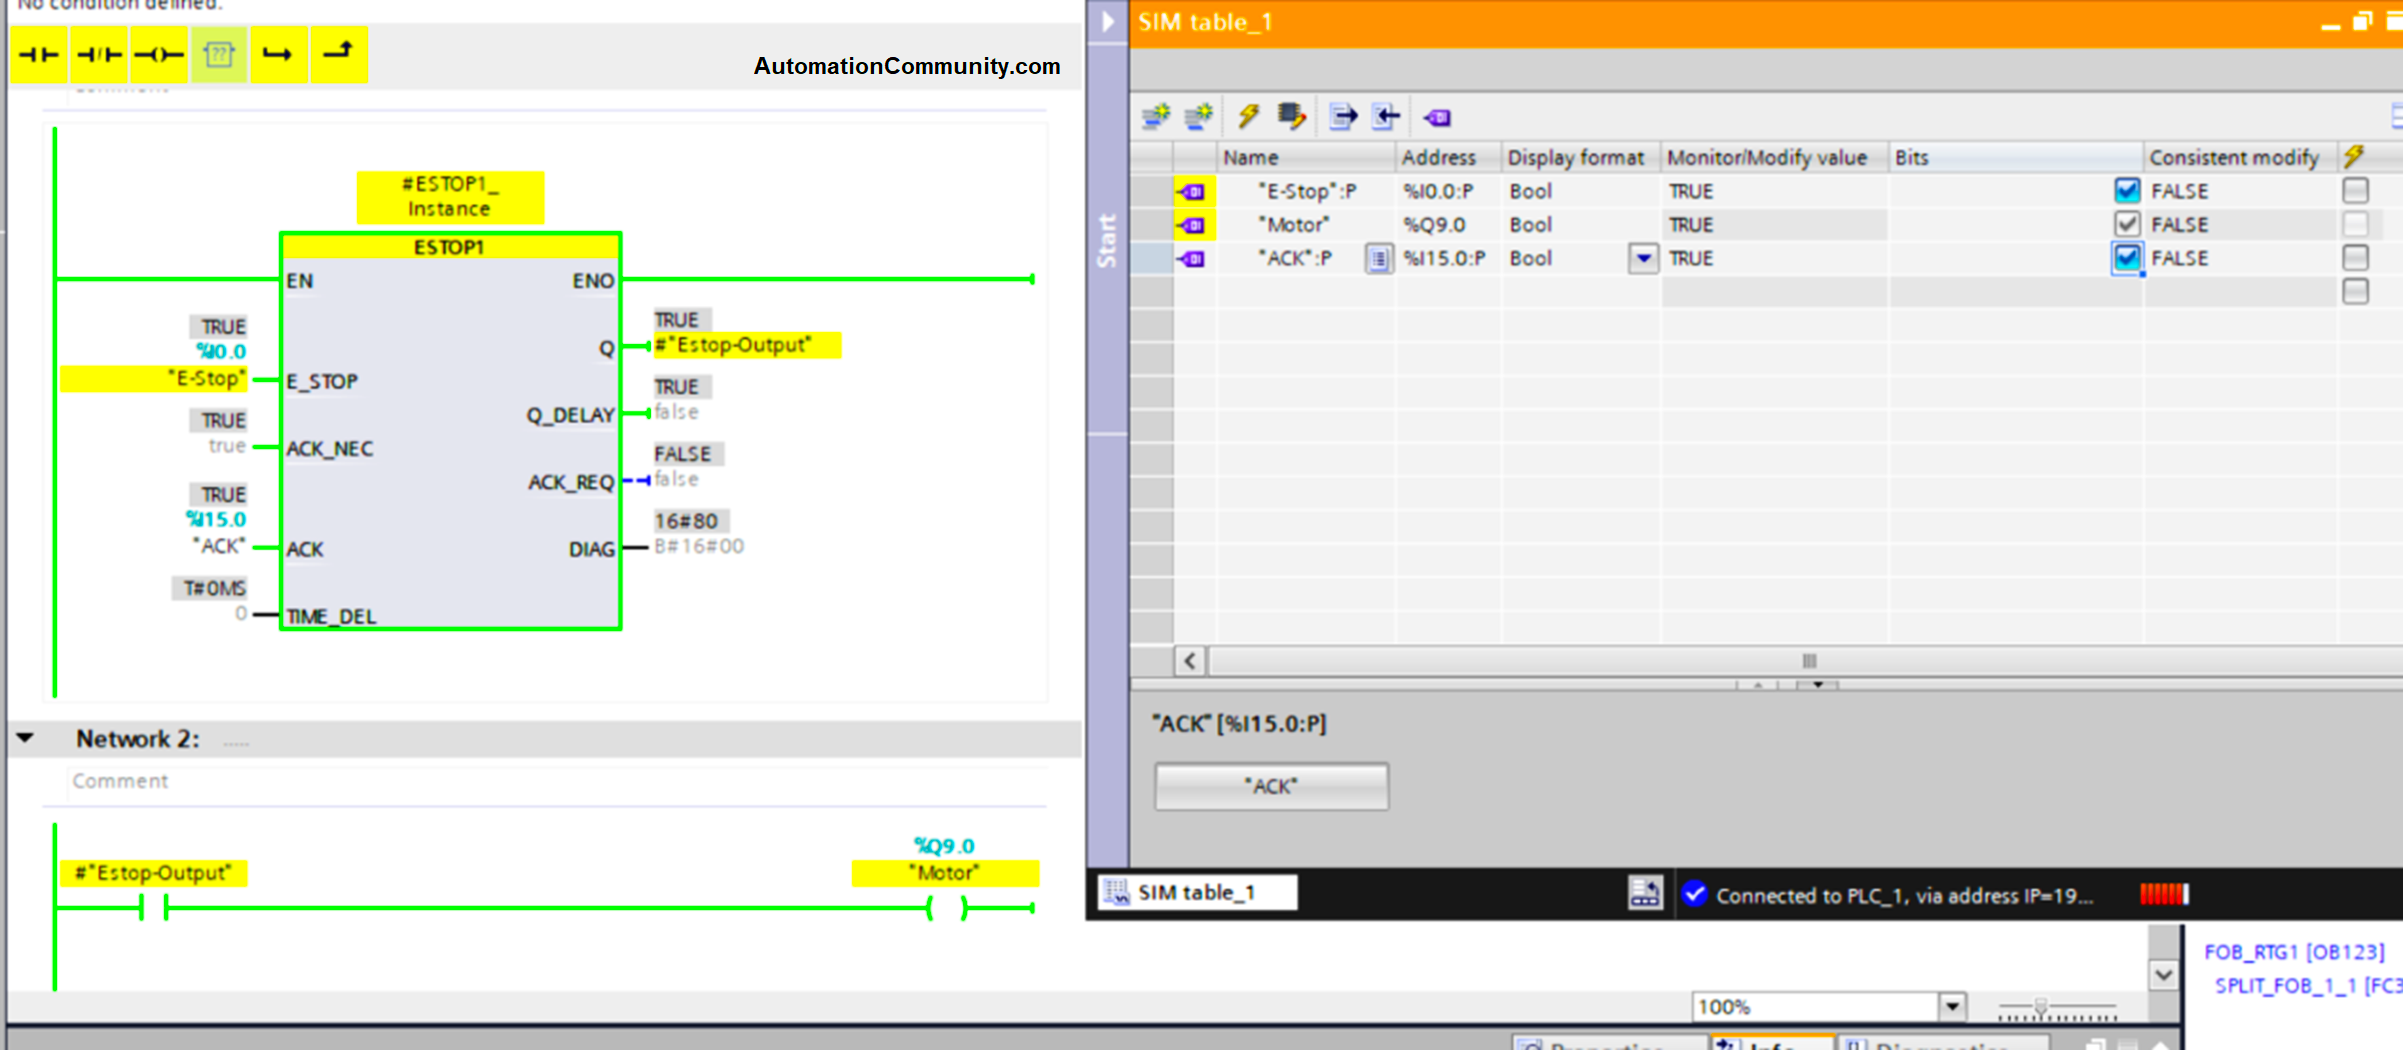This screenshot has width=2403, height=1050.
Task: Insert an empty box instruction
Action: (219, 55)
